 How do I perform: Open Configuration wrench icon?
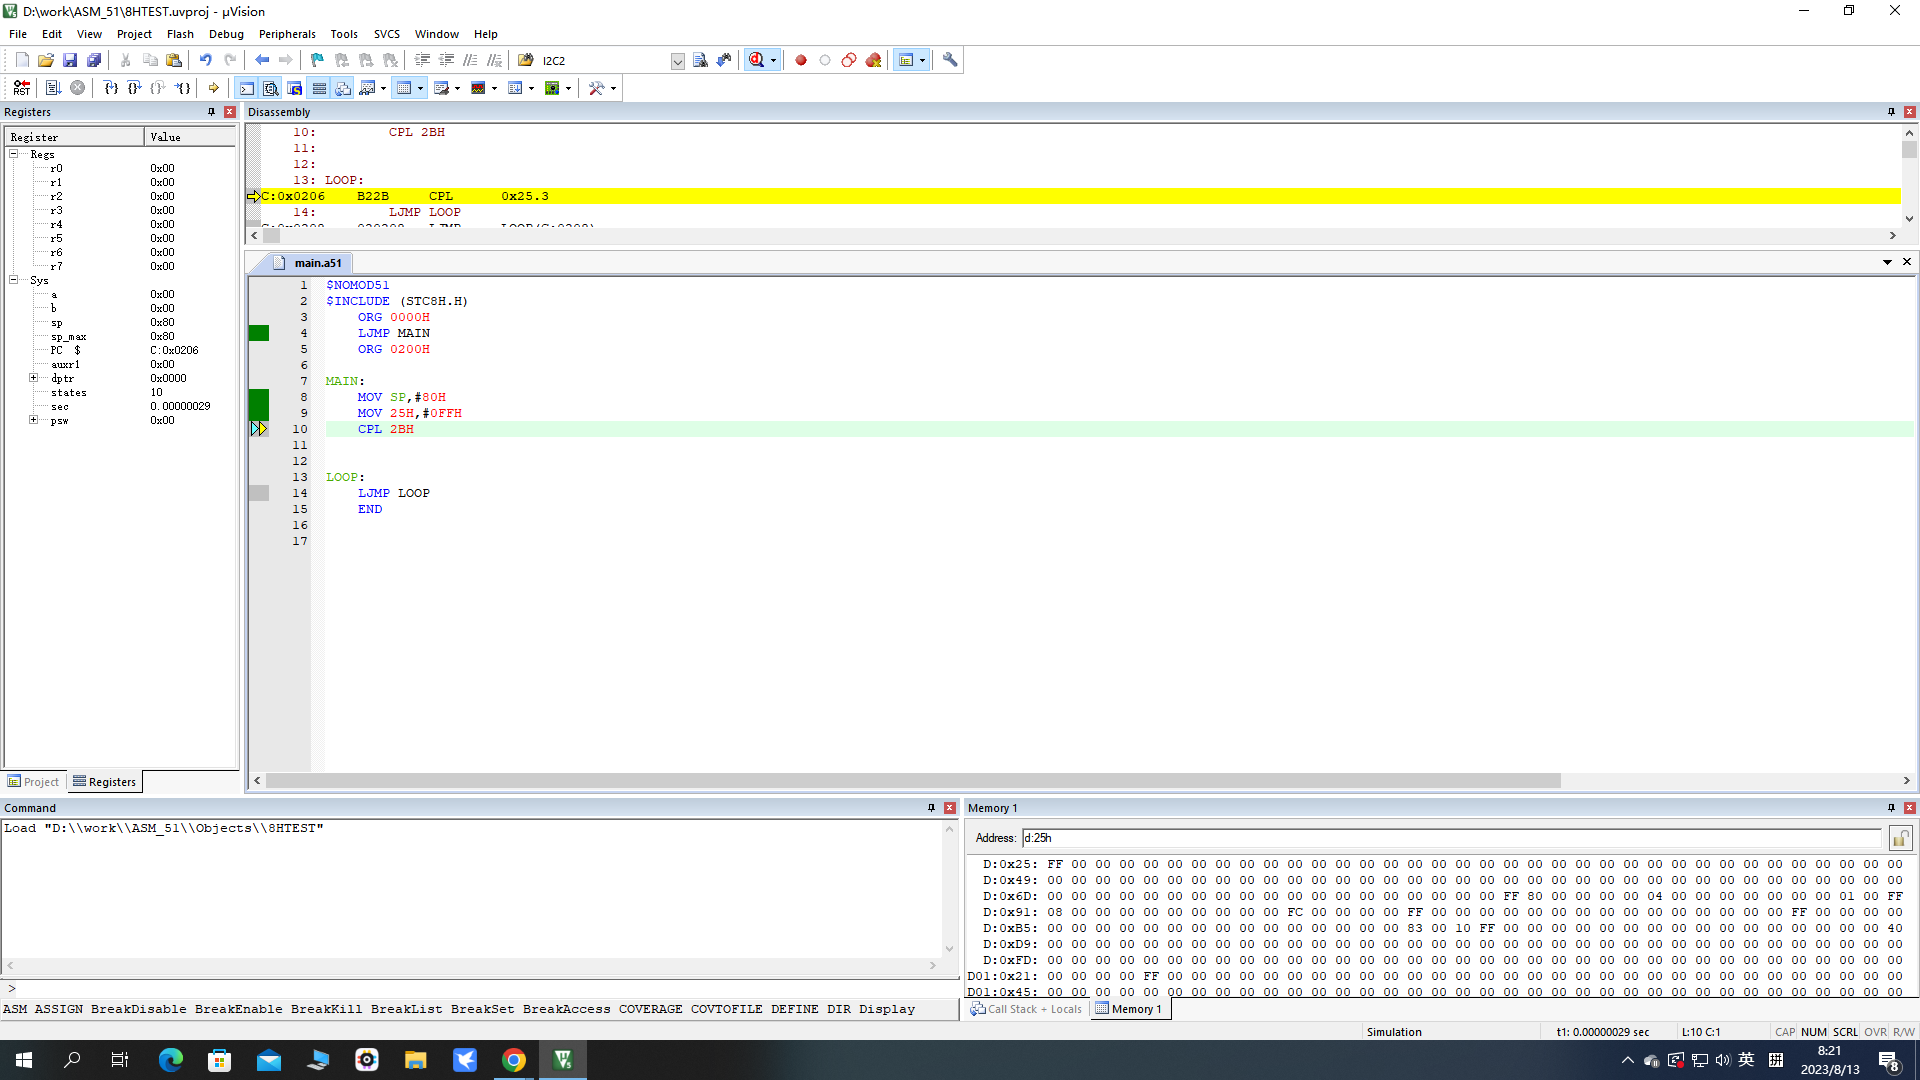coord(950,60)
